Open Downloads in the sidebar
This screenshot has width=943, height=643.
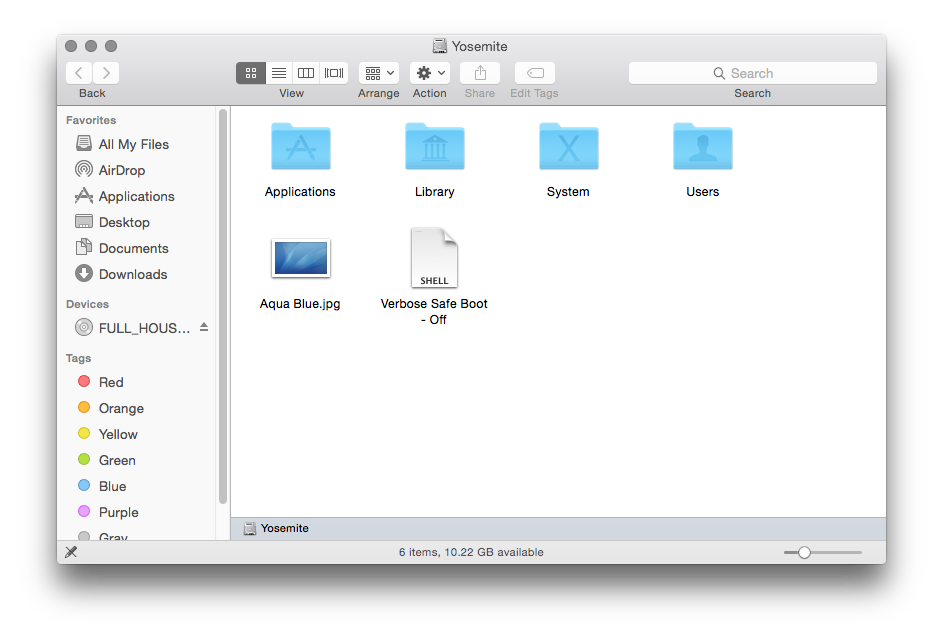point(133,274)
